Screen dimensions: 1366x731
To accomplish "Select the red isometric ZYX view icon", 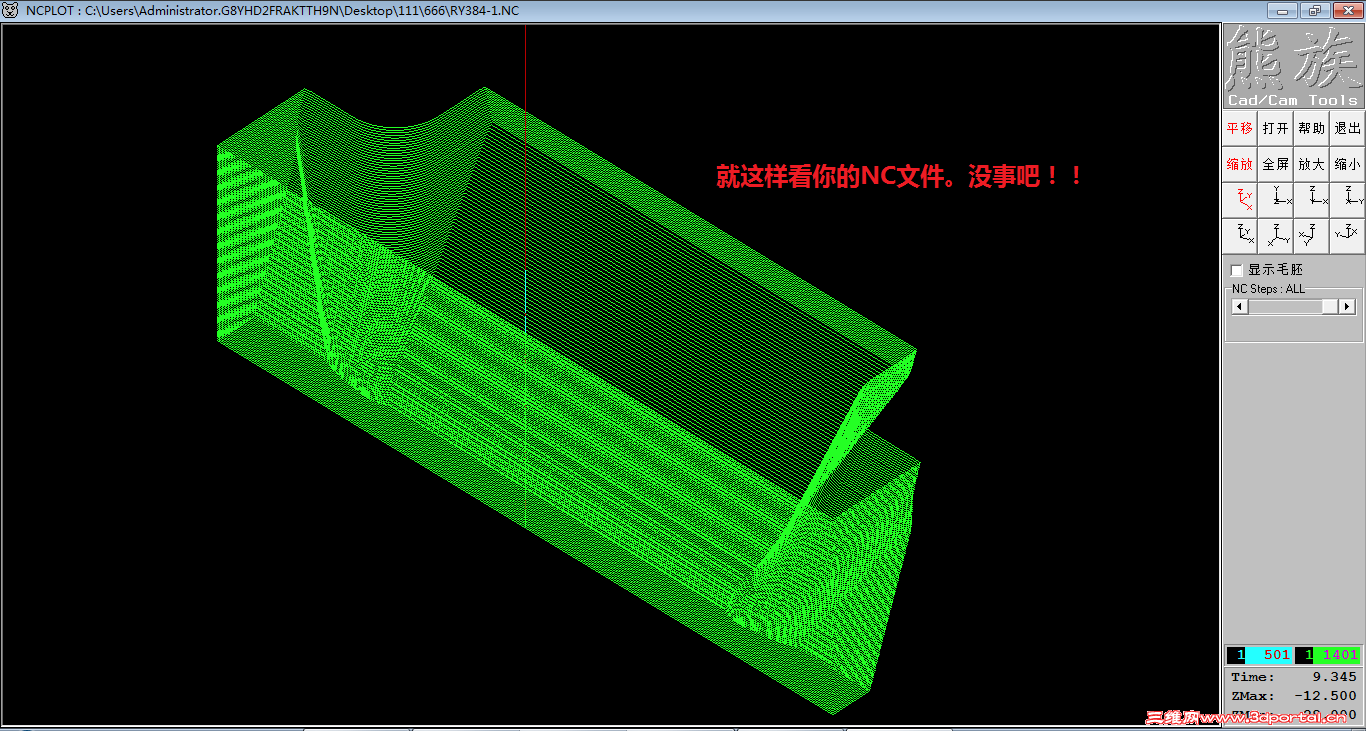I will [x=1240, y=200].
